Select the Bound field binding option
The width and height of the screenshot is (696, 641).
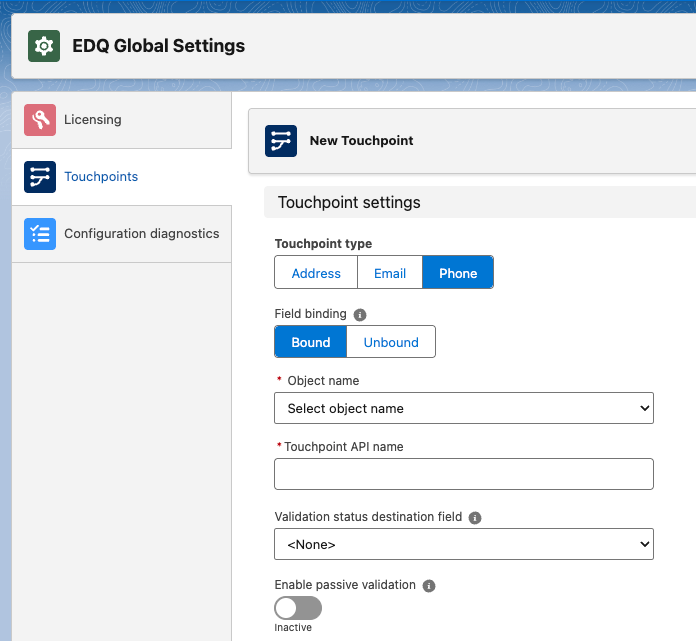tap(311, 342)
